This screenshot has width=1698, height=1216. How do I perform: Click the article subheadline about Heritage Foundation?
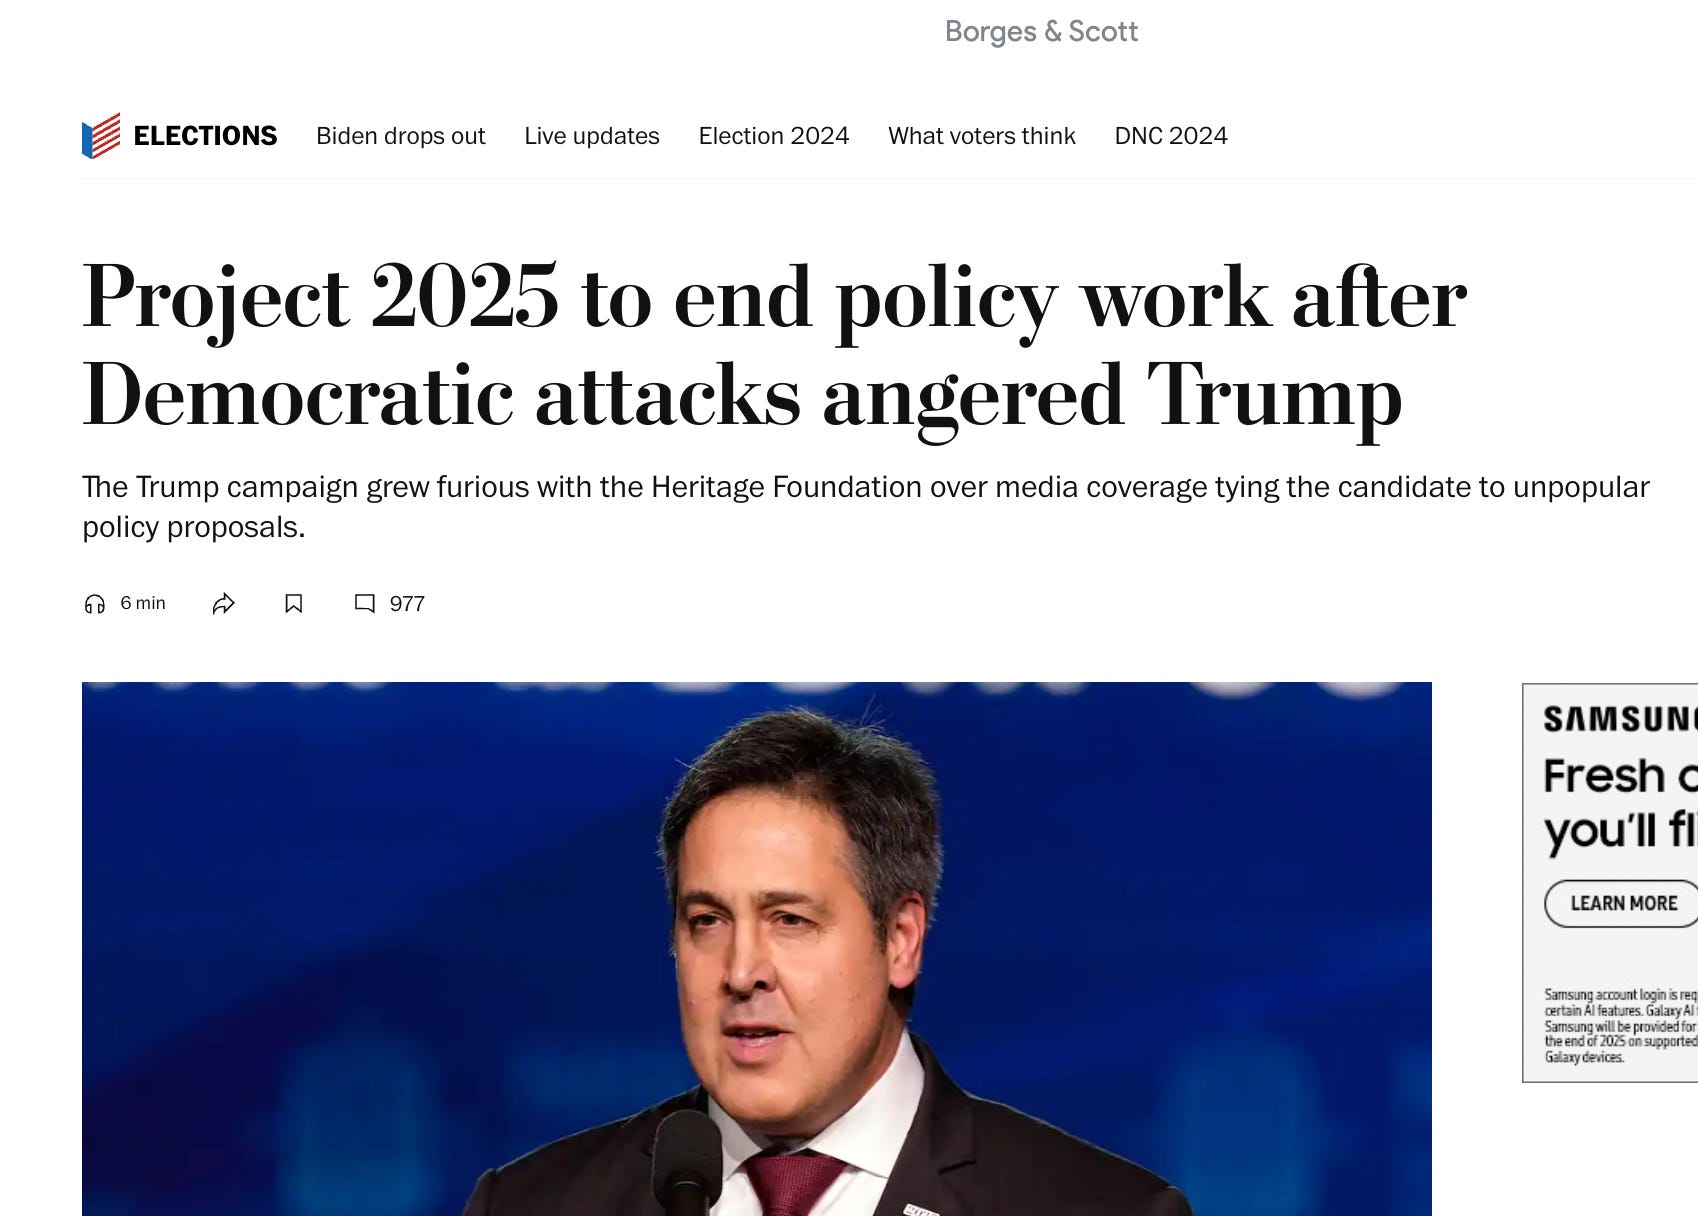(866, 507)
